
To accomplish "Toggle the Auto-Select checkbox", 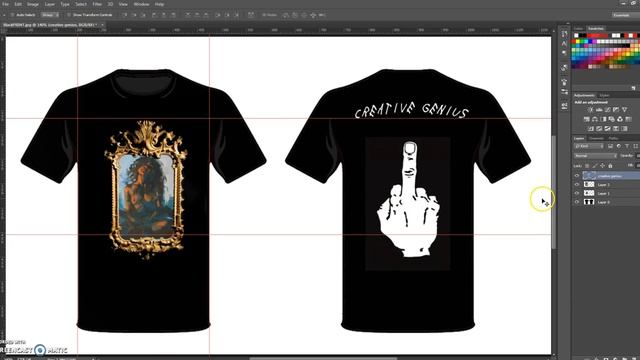I will (x=12, y=15).
